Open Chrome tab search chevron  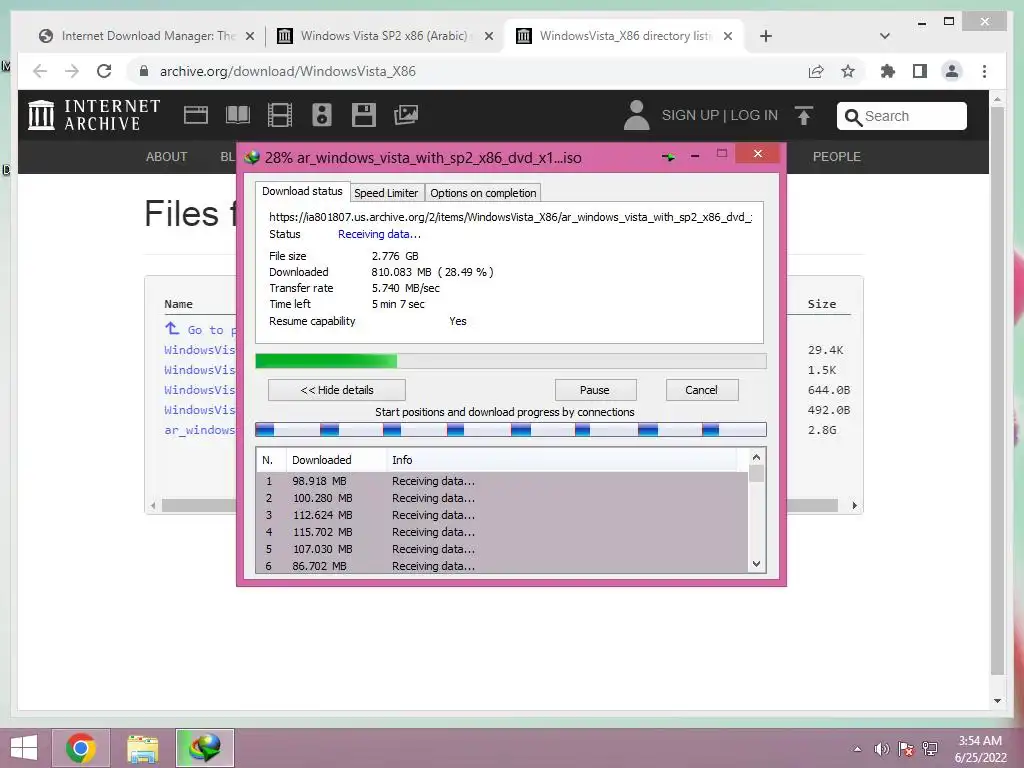885,36
